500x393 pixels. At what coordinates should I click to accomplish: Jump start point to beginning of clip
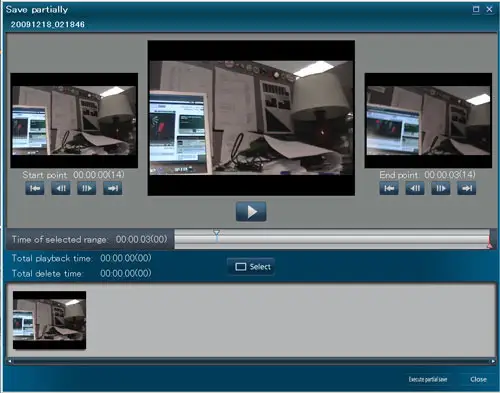[x=35, y=188]
